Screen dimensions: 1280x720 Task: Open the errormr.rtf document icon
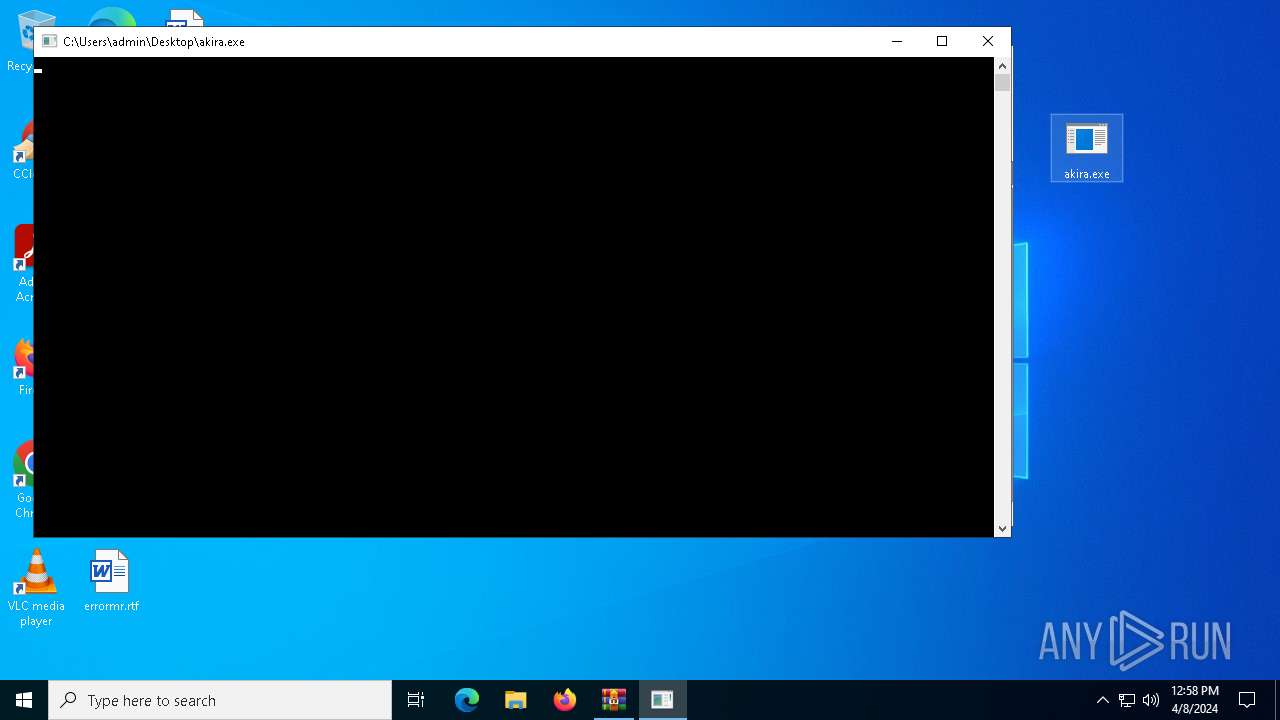(111, 580)
